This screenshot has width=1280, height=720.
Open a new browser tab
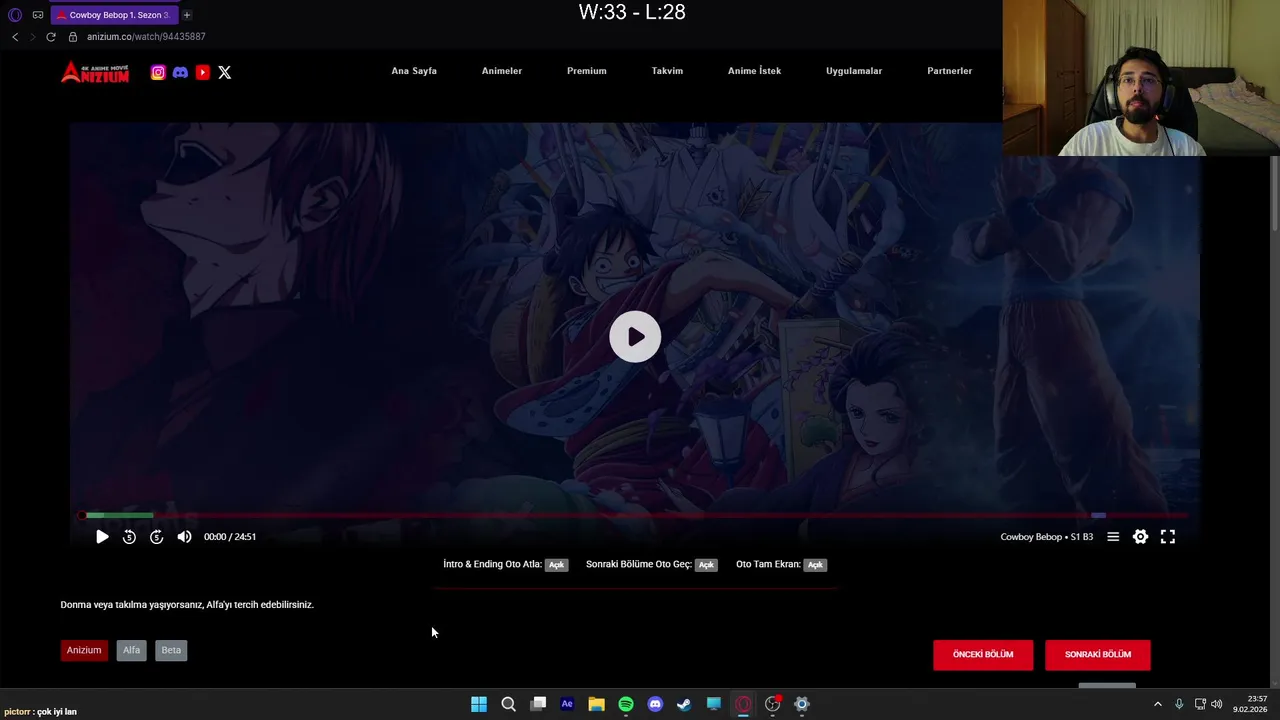(187, 15)
